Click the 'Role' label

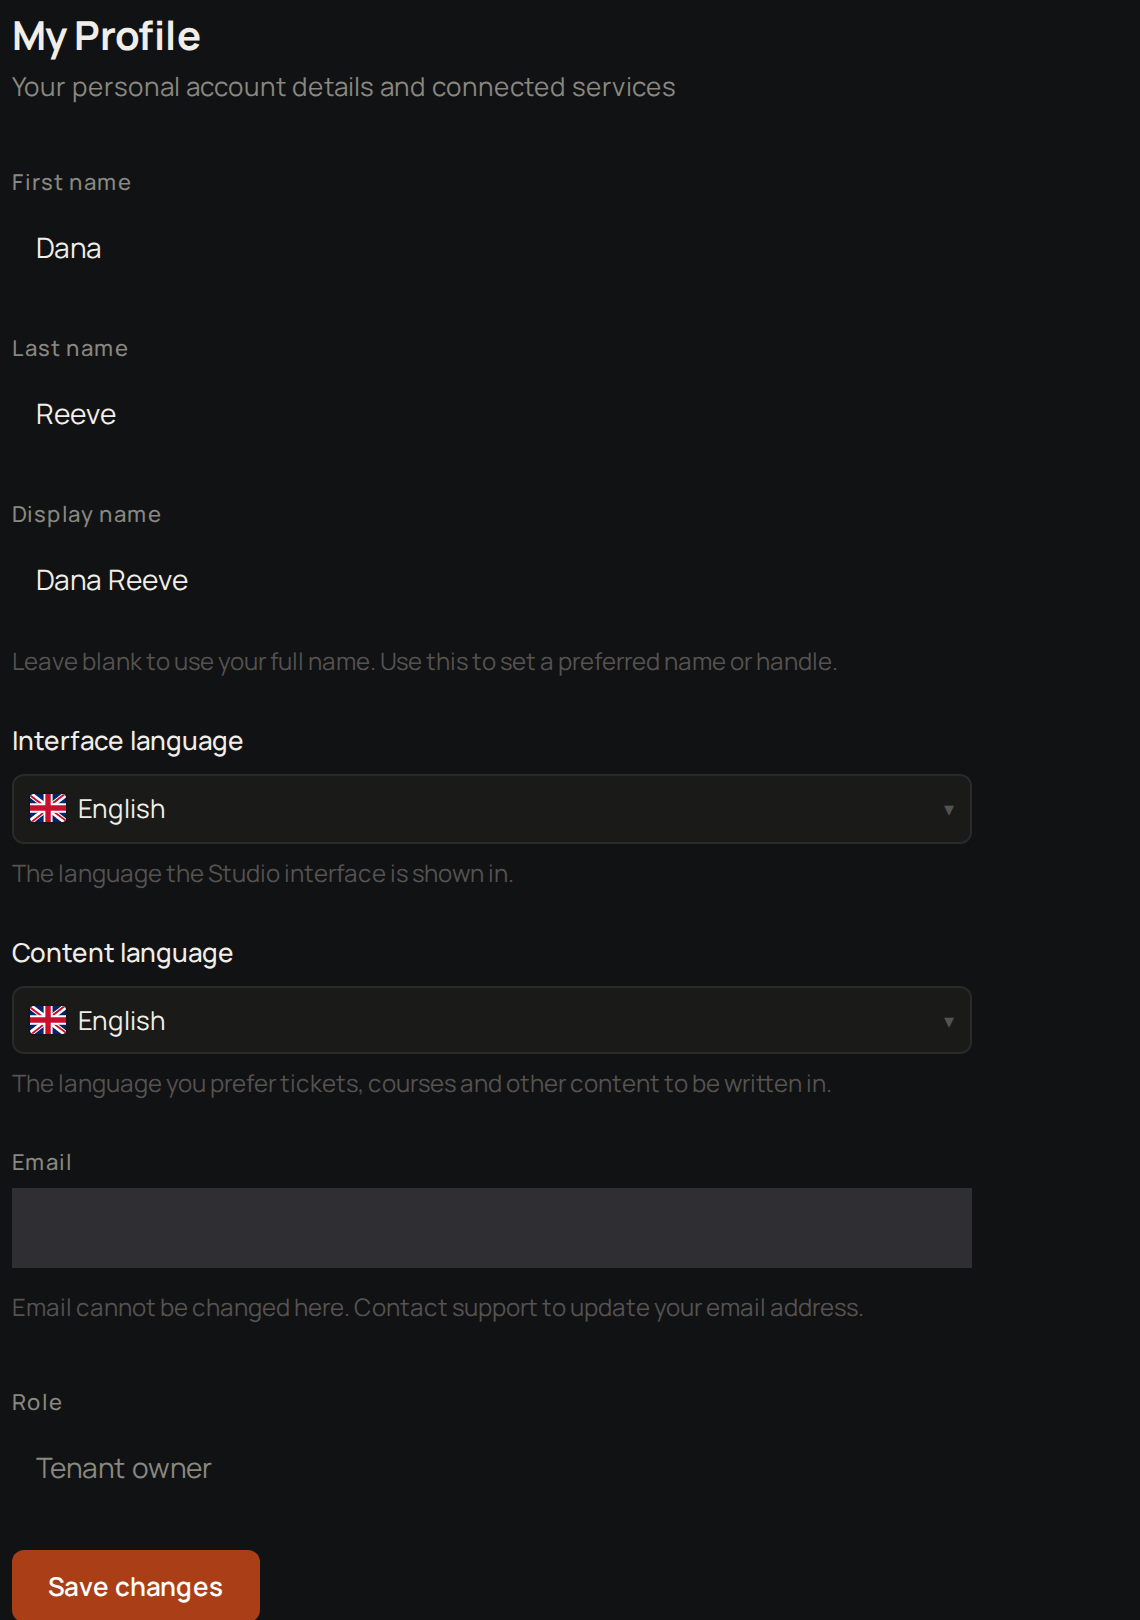click(x=37, y=1402)
